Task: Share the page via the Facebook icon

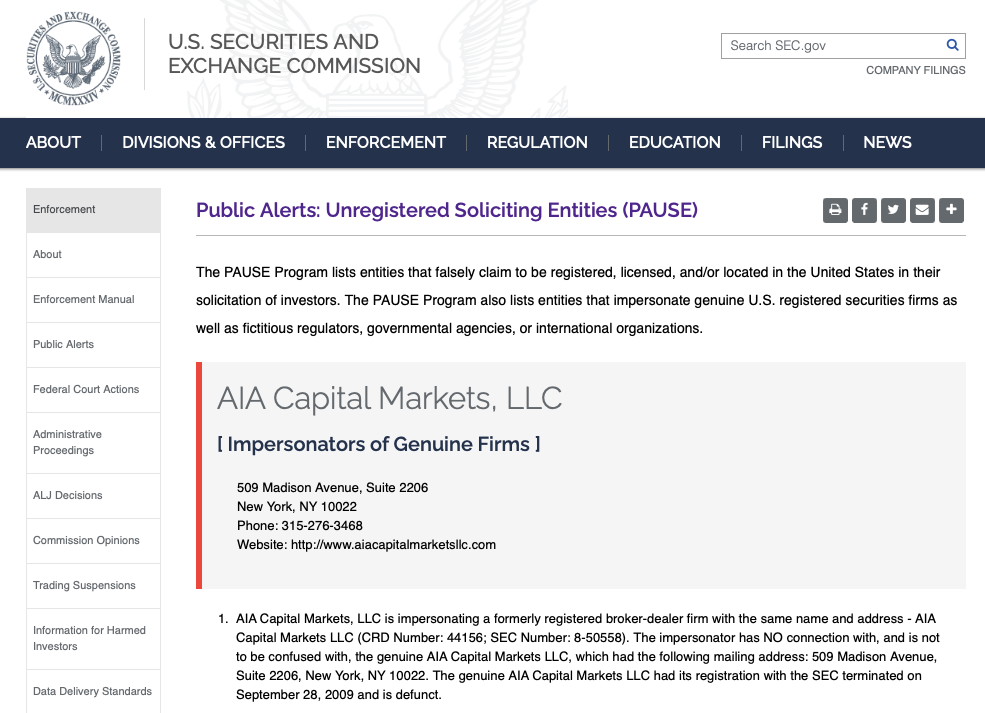Action: 864,210
